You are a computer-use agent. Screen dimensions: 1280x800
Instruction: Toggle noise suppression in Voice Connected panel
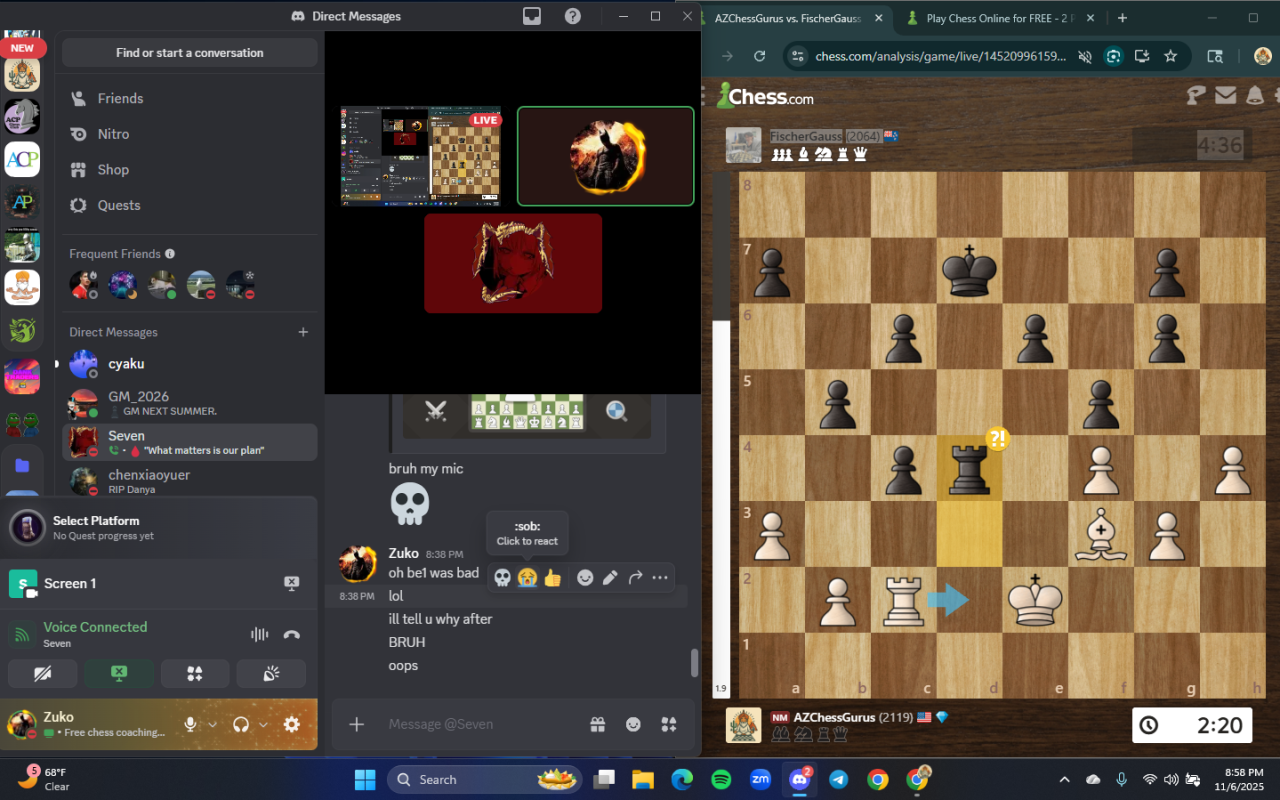(259, 634)
